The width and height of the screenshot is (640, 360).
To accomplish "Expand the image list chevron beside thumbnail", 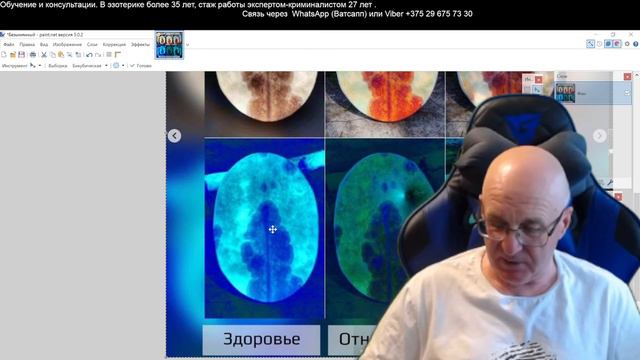I will click(187, 45).
